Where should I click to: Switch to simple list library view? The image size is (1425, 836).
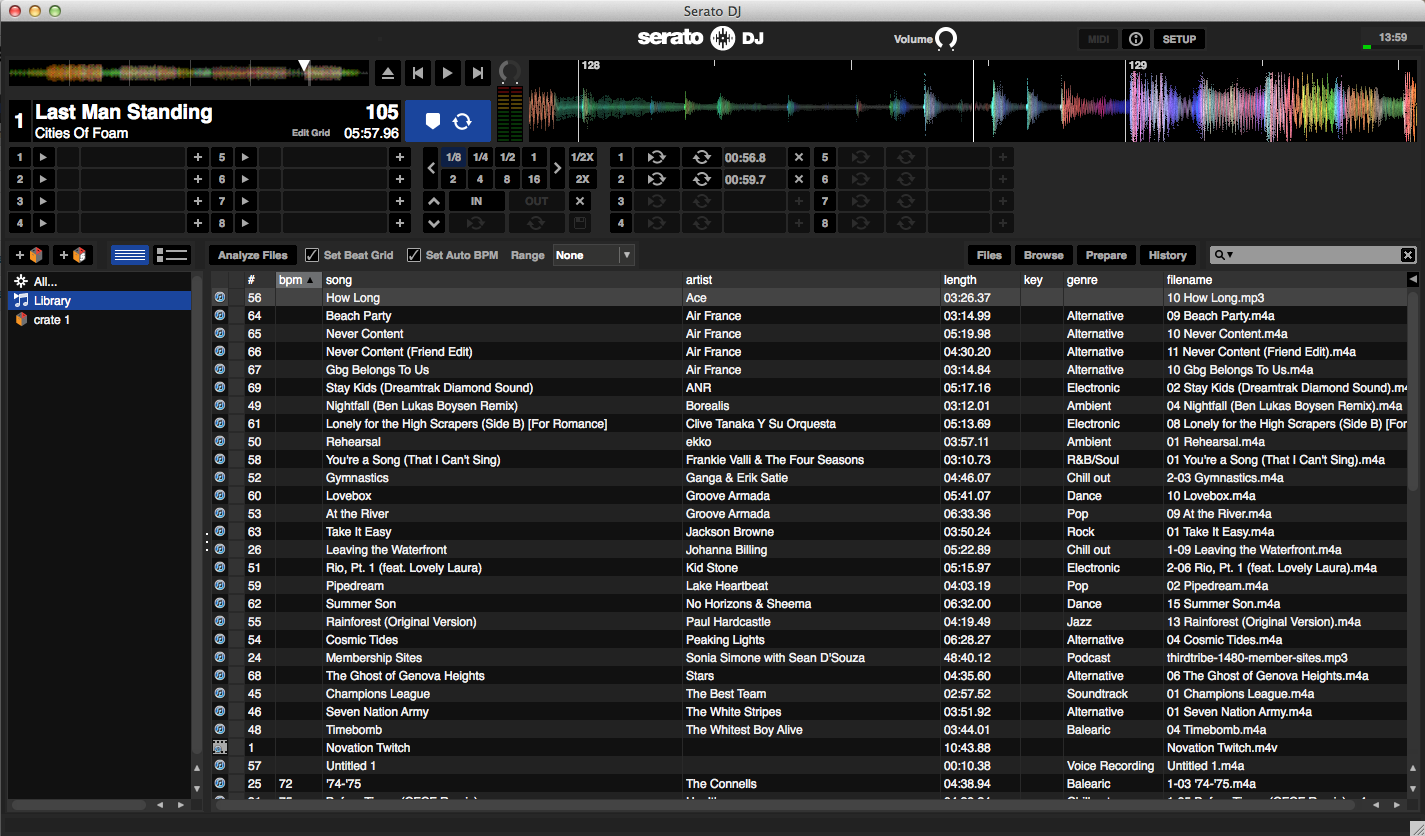130,255
